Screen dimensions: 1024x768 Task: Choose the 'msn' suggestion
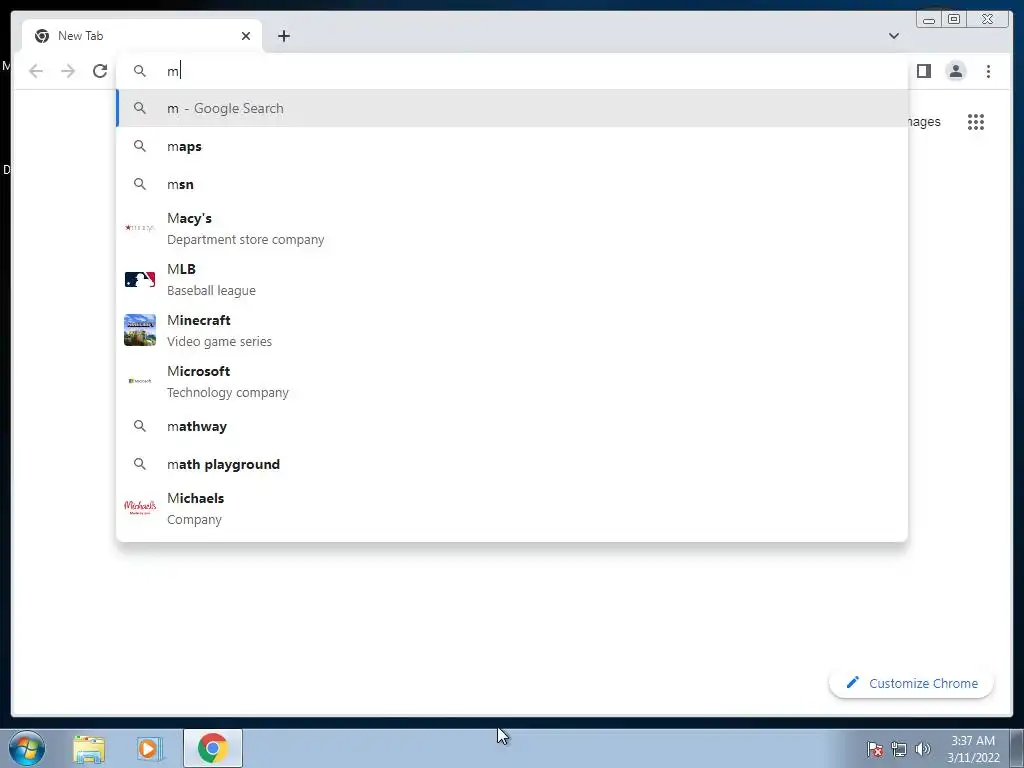point(512,184)
